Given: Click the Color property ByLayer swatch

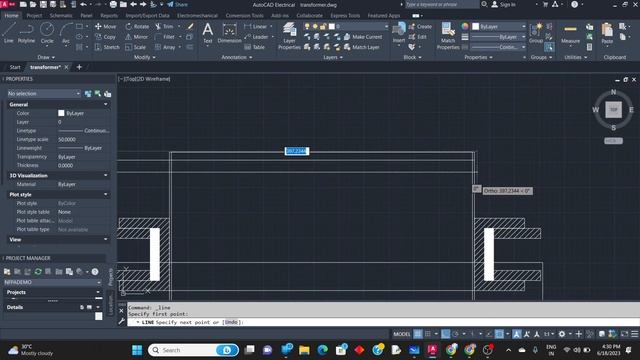Looking at the screenshot, I should (x=61, y=113).
